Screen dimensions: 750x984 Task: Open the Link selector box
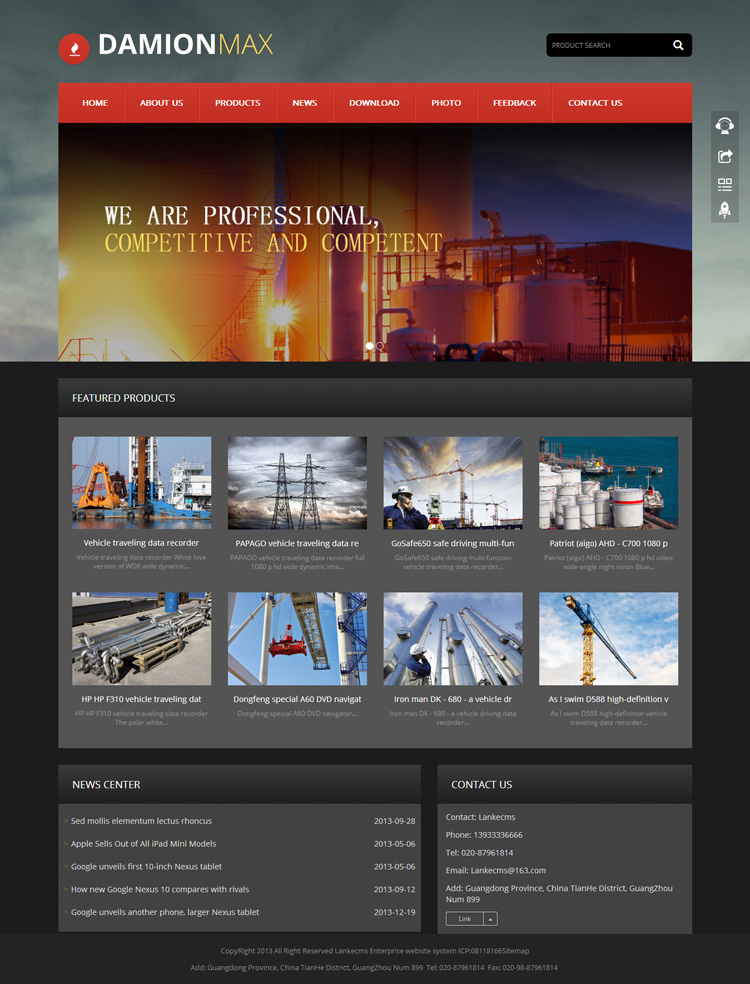tap(471, 919)
